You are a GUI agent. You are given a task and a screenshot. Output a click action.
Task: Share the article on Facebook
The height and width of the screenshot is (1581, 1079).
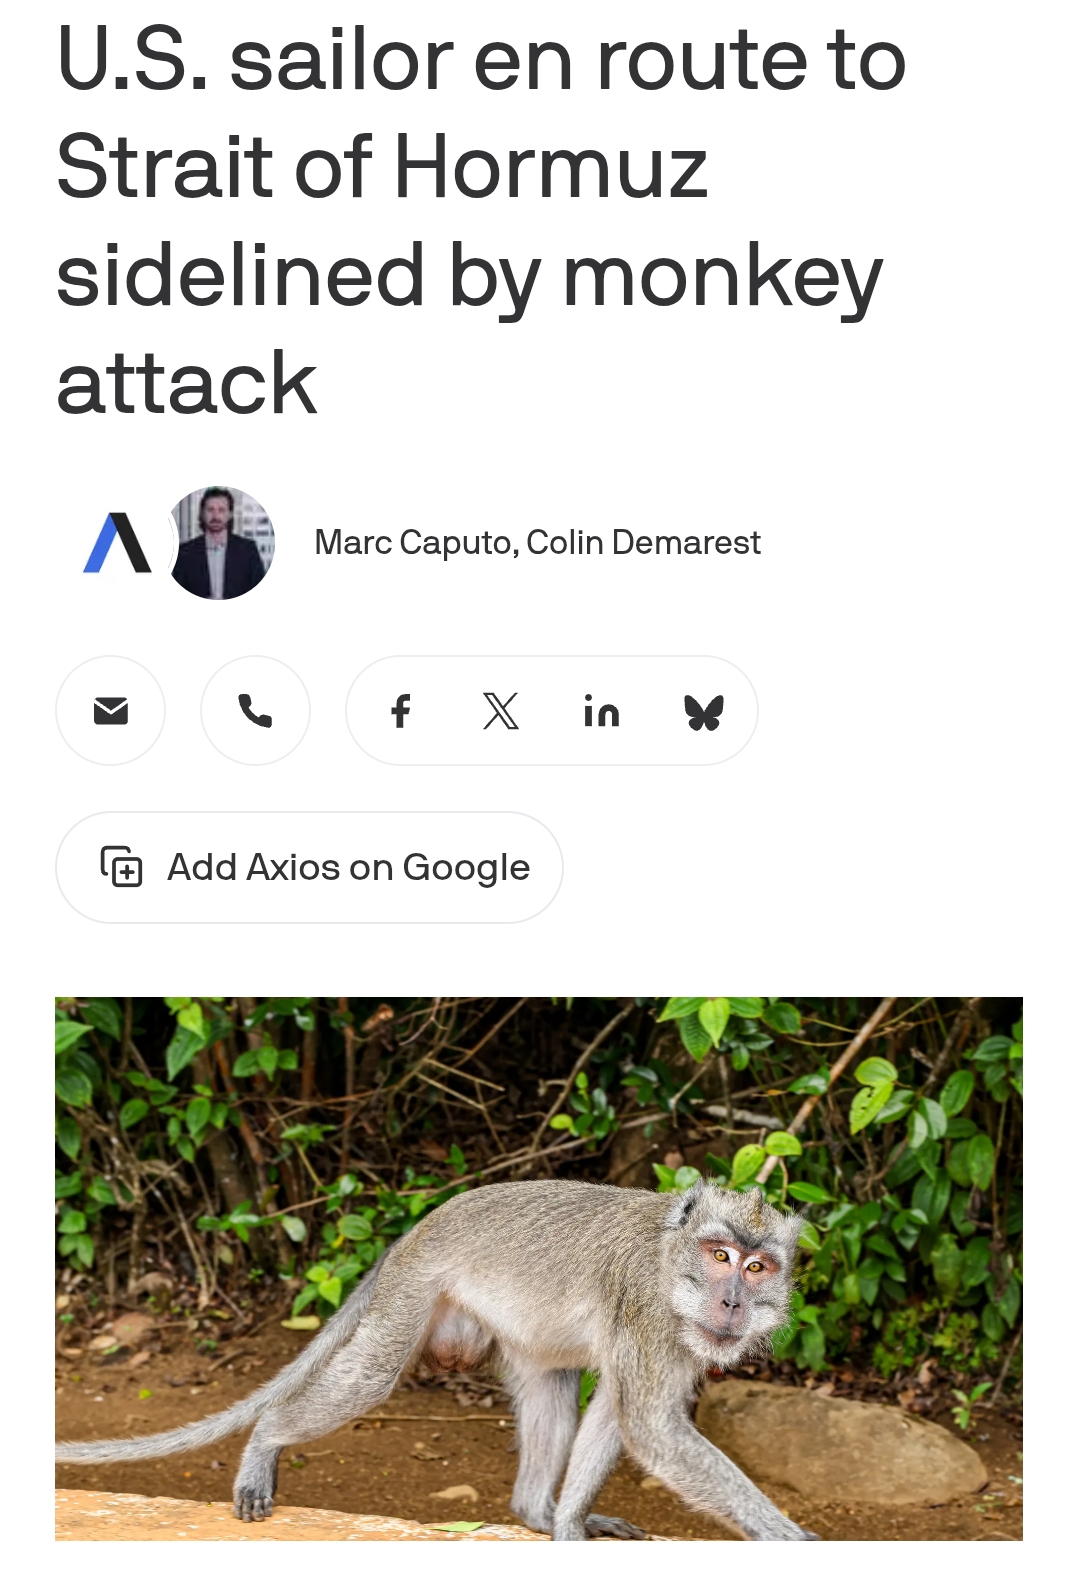(x=401, y=711)
